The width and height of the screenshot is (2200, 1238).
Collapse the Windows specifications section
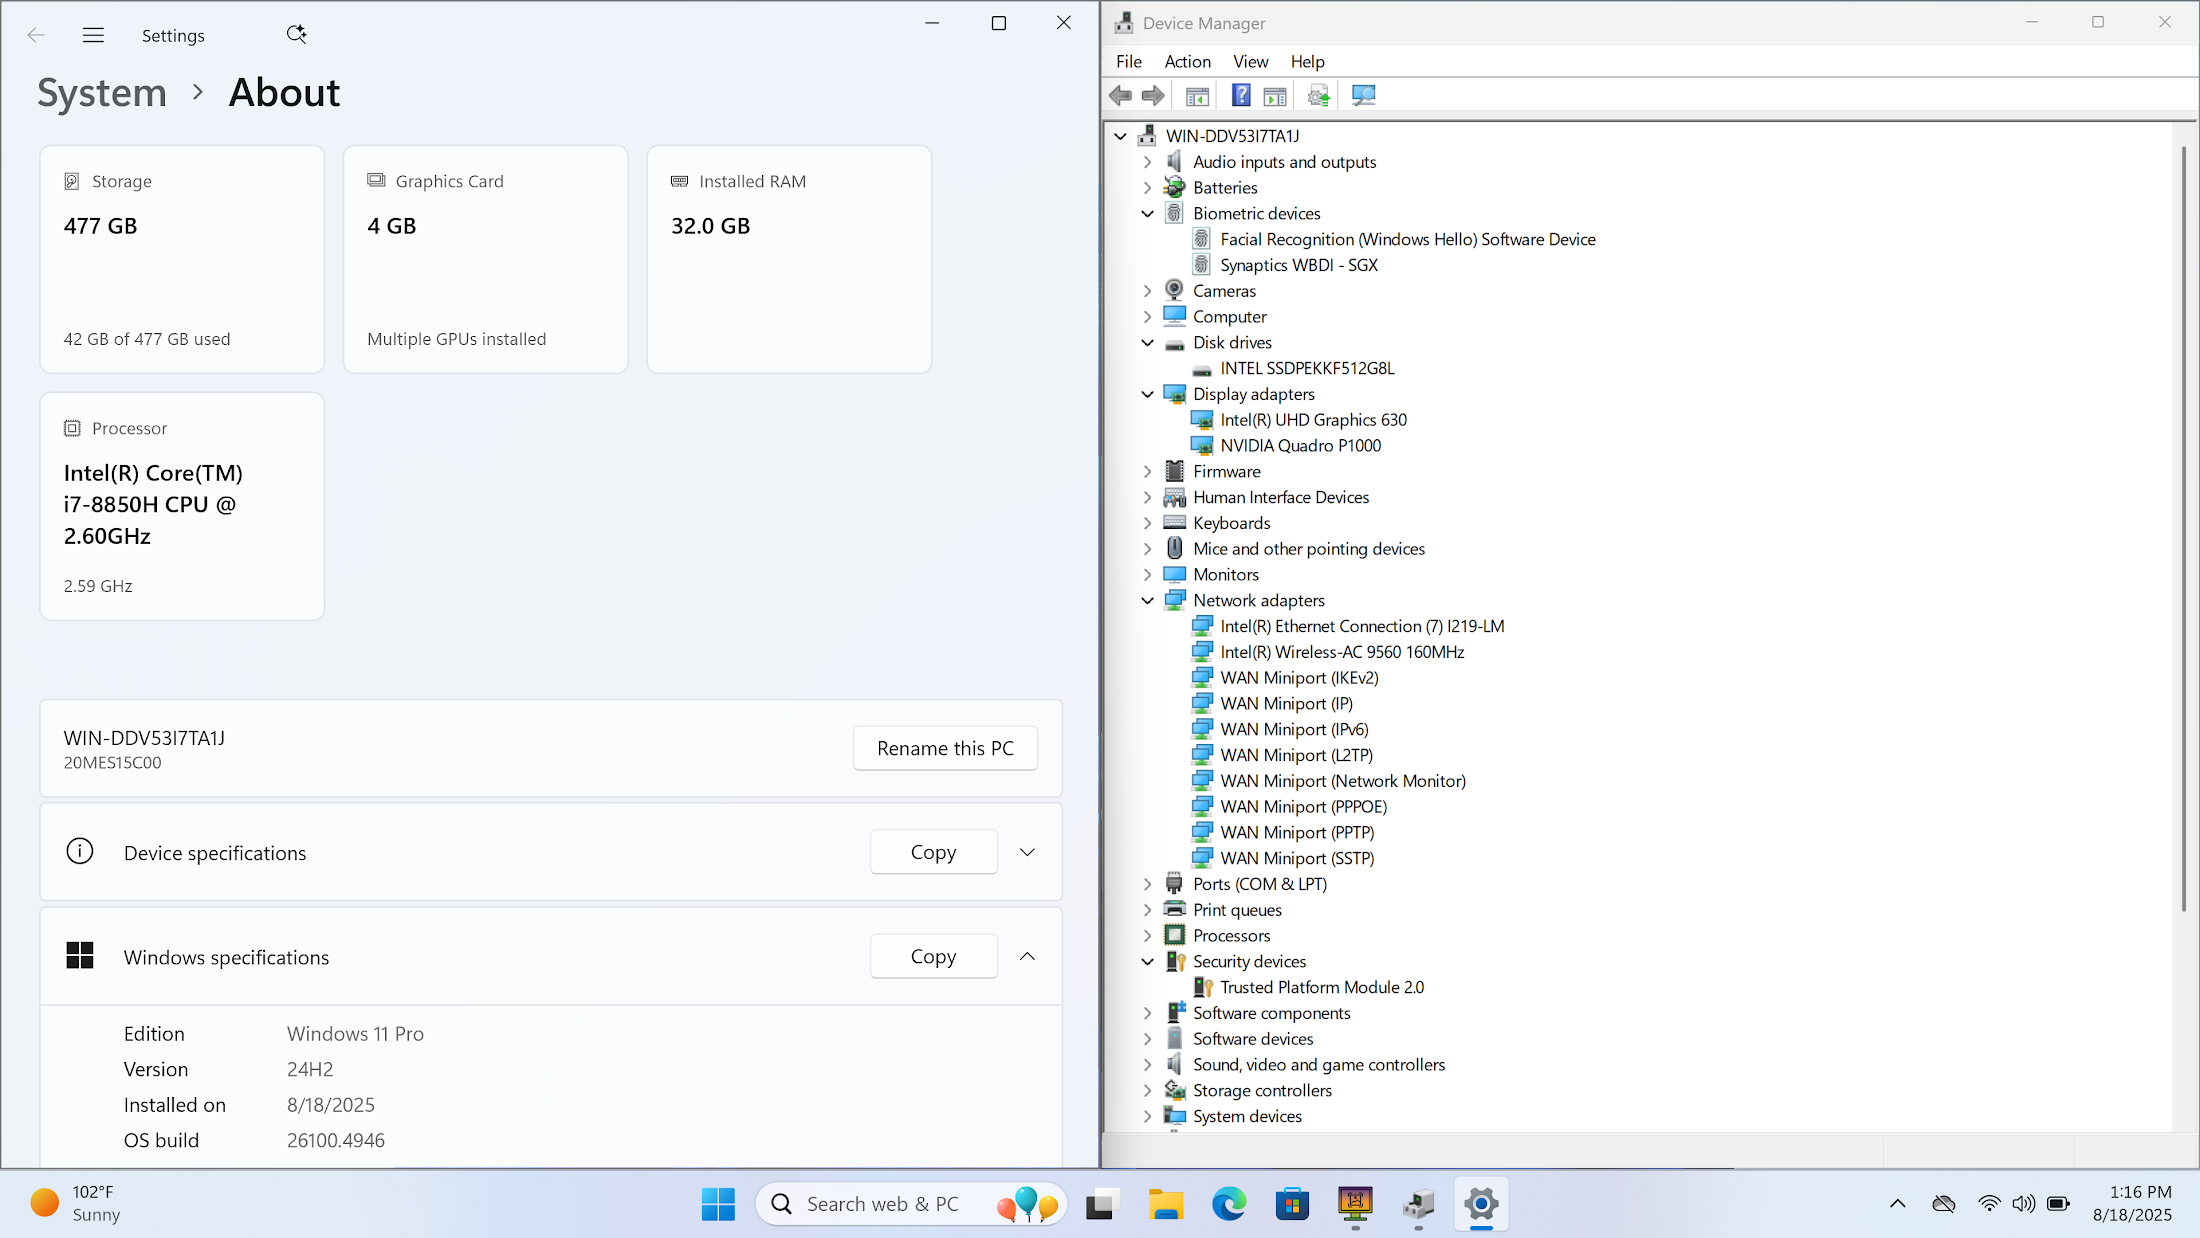(x=1027, y=956)
